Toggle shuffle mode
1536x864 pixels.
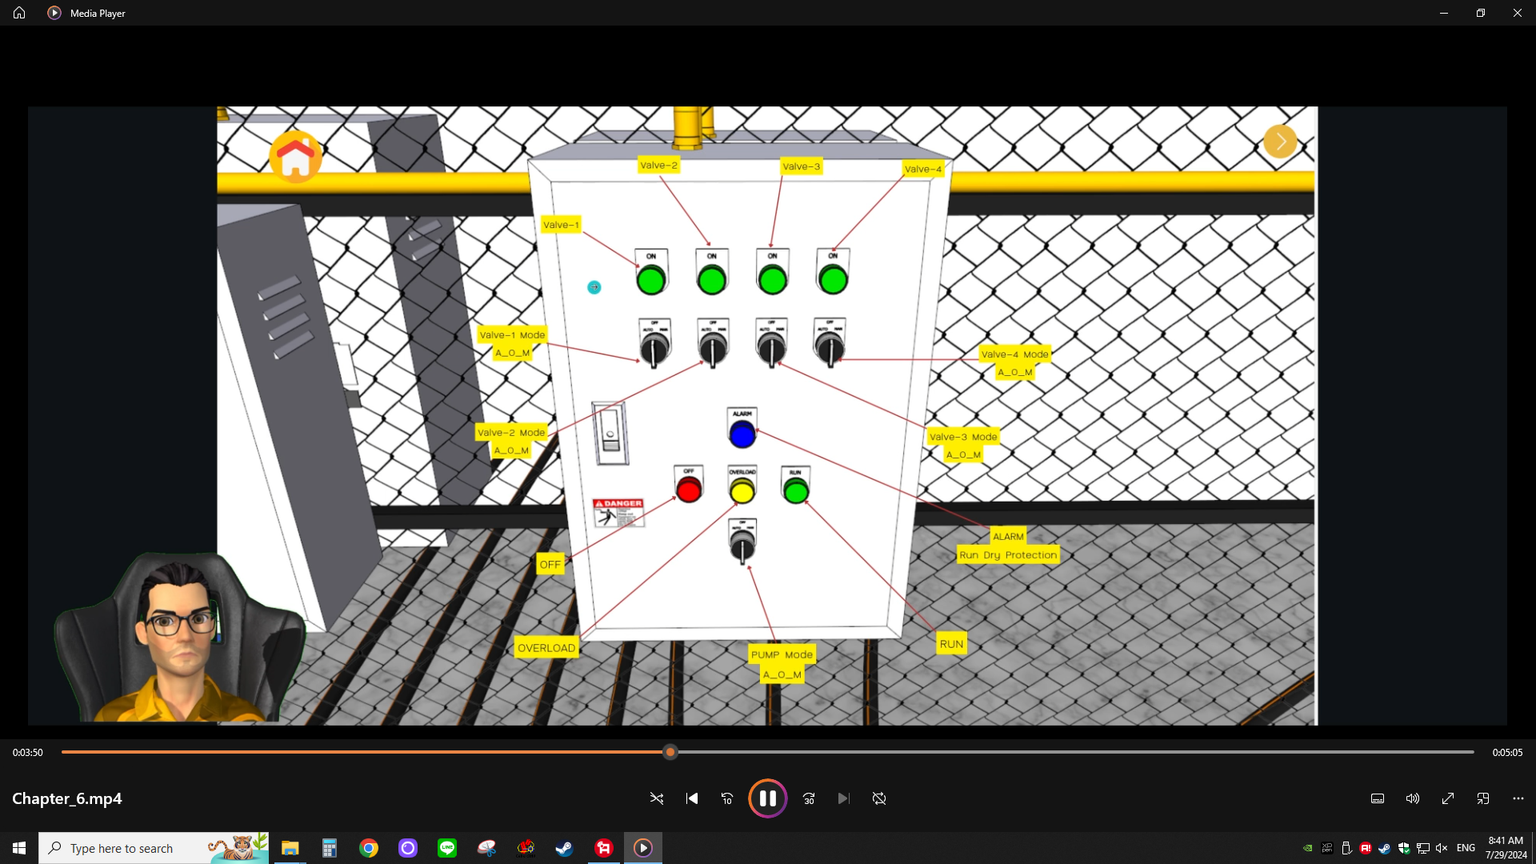[x=657, y=798]
